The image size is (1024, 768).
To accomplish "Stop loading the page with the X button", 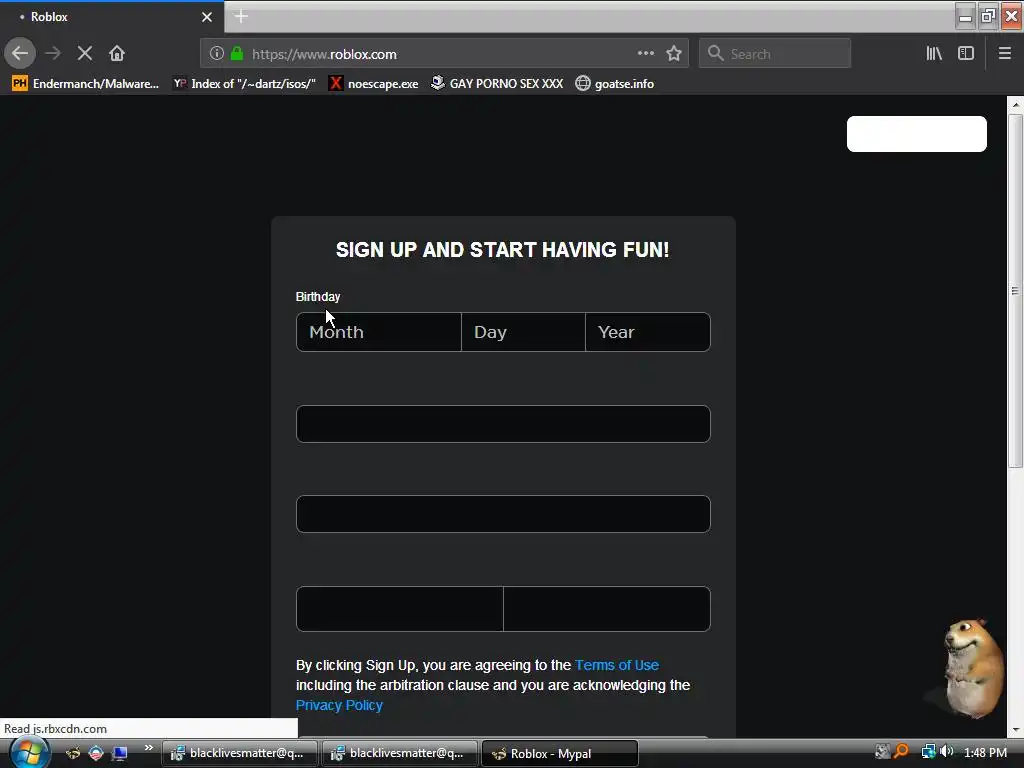I will click(x=85, y=54).
